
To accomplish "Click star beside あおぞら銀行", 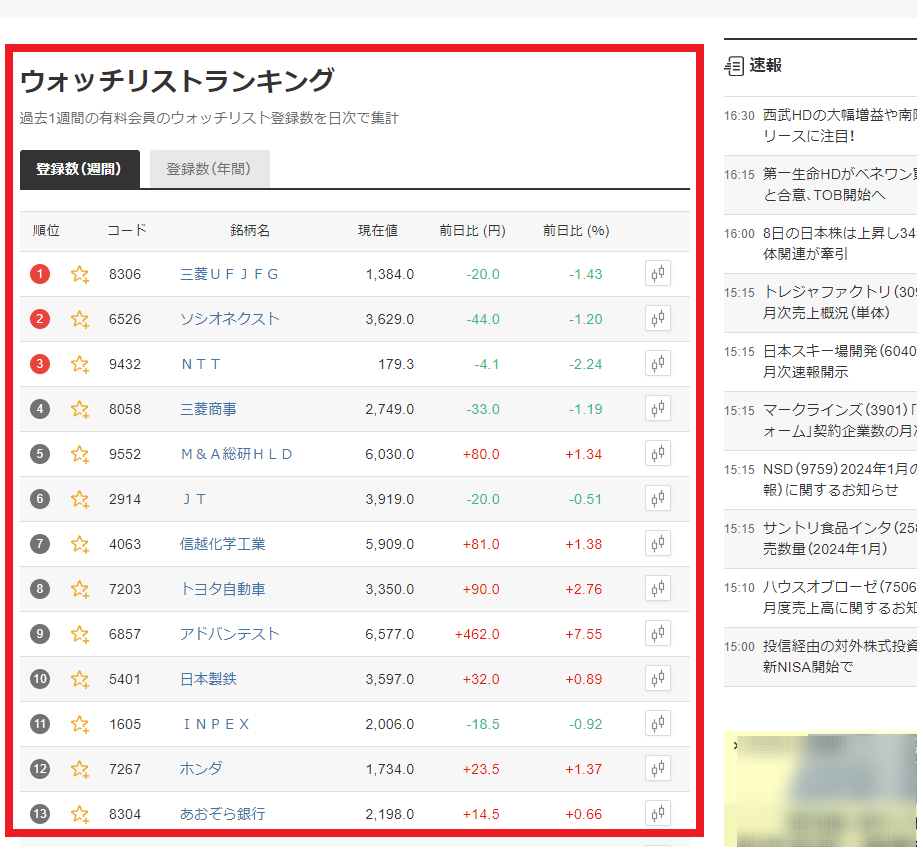I will pyautogui.click(x=80, y=814).
